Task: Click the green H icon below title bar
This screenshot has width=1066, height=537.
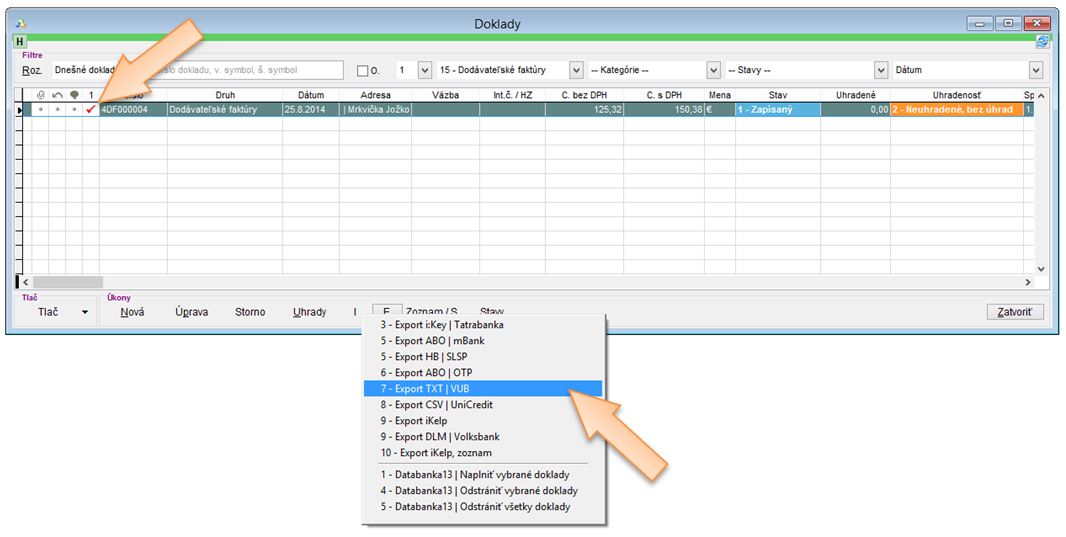Action: (20, 42)
